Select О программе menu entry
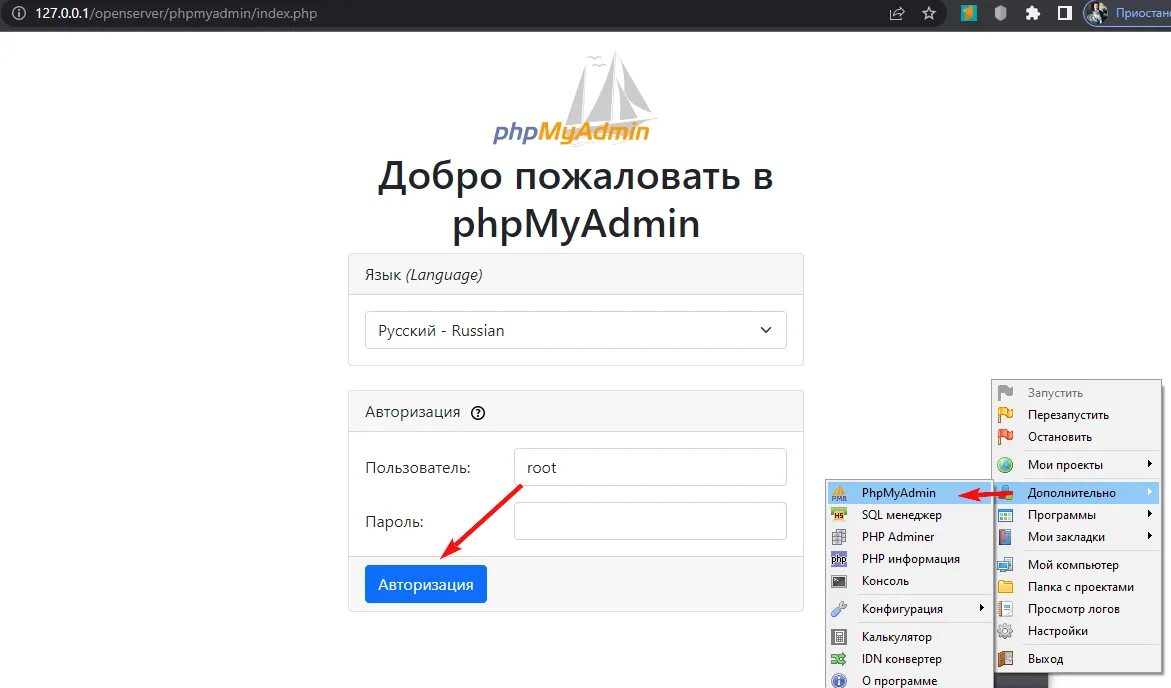The image size is (1171, 688). pyautogui.click(x=909, y=680)
